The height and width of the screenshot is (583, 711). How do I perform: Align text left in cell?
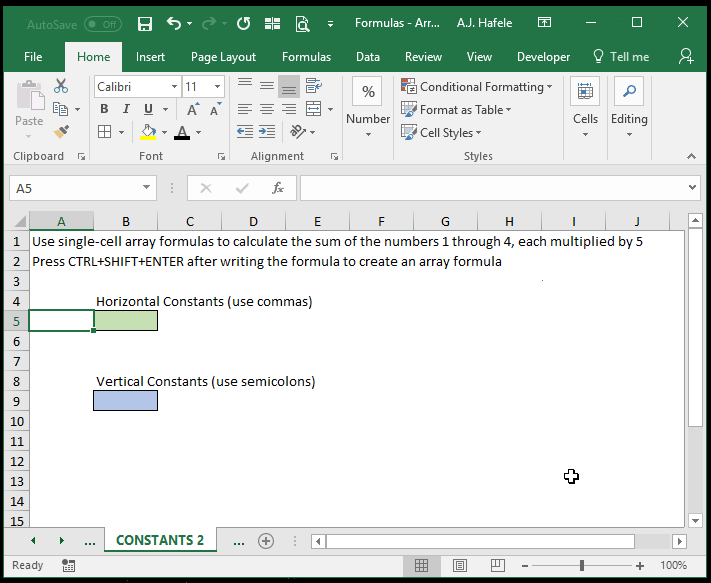click(245, 109)
